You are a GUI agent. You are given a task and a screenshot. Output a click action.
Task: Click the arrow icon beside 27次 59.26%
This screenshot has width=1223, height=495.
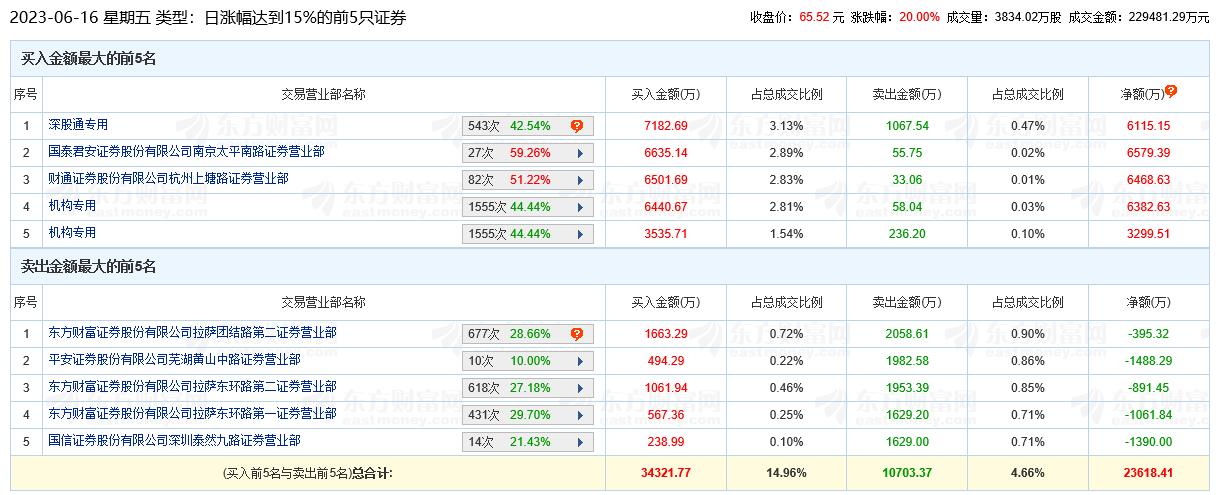[578, 153]
